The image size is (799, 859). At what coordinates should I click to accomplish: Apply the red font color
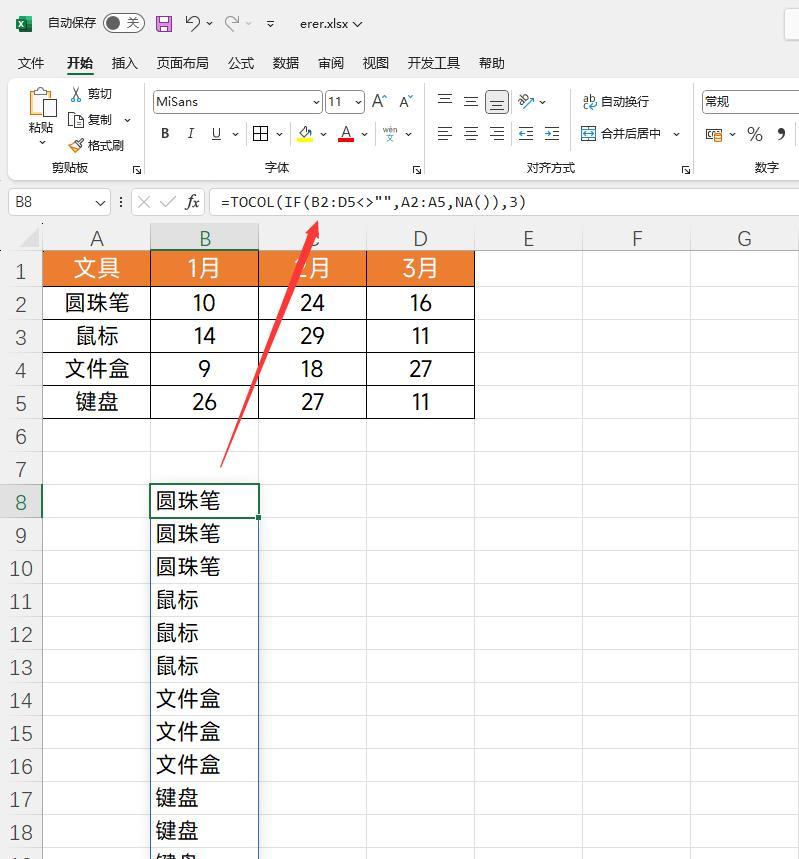[x=346, y=134]
